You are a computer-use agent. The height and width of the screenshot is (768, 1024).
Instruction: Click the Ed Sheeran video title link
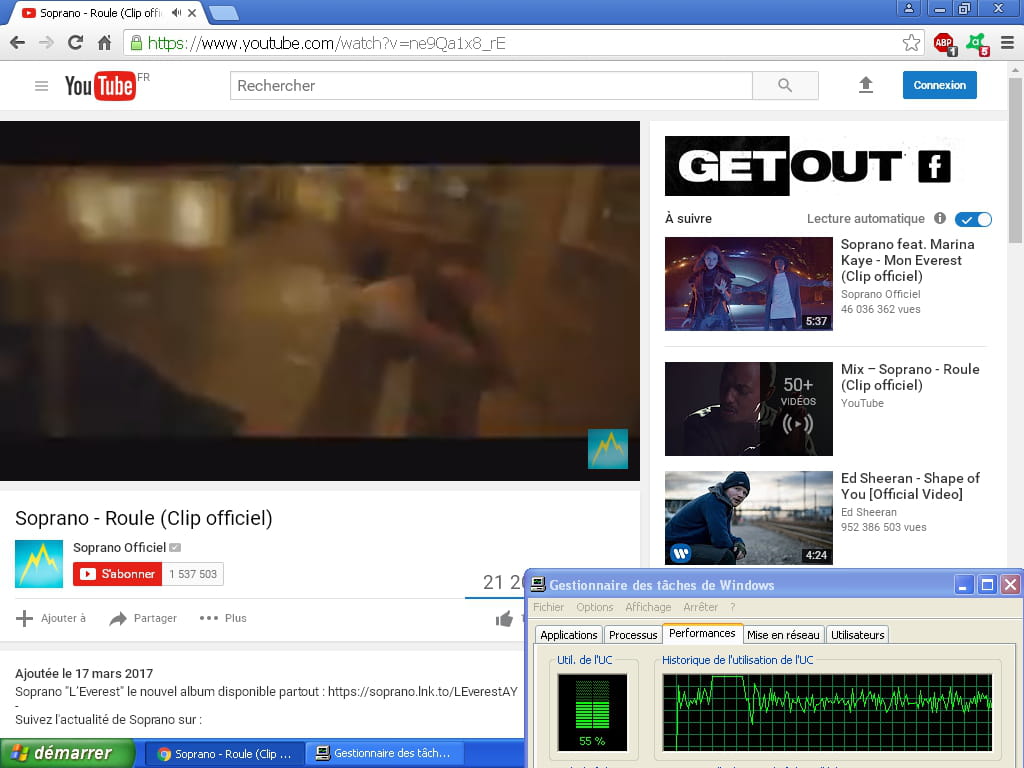(x=910, y=486)
